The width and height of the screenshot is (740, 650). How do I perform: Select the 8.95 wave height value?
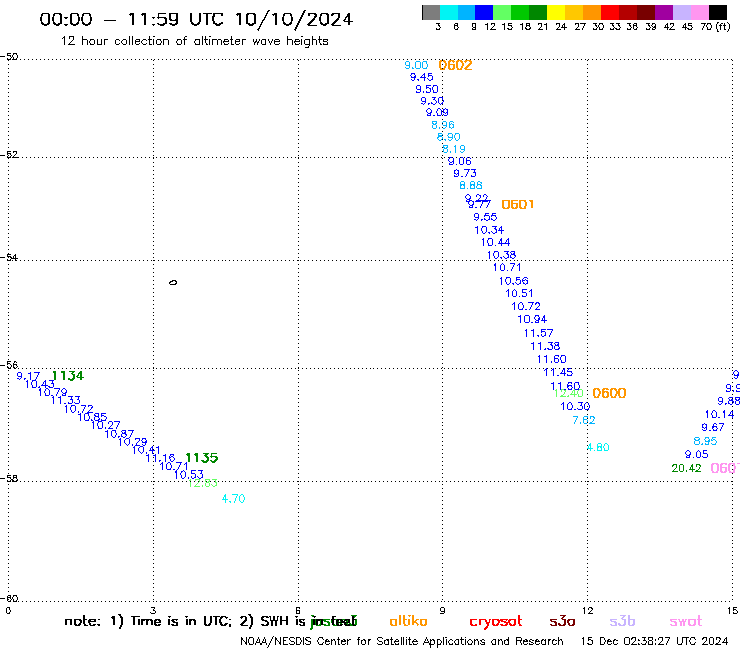point(705,441)
